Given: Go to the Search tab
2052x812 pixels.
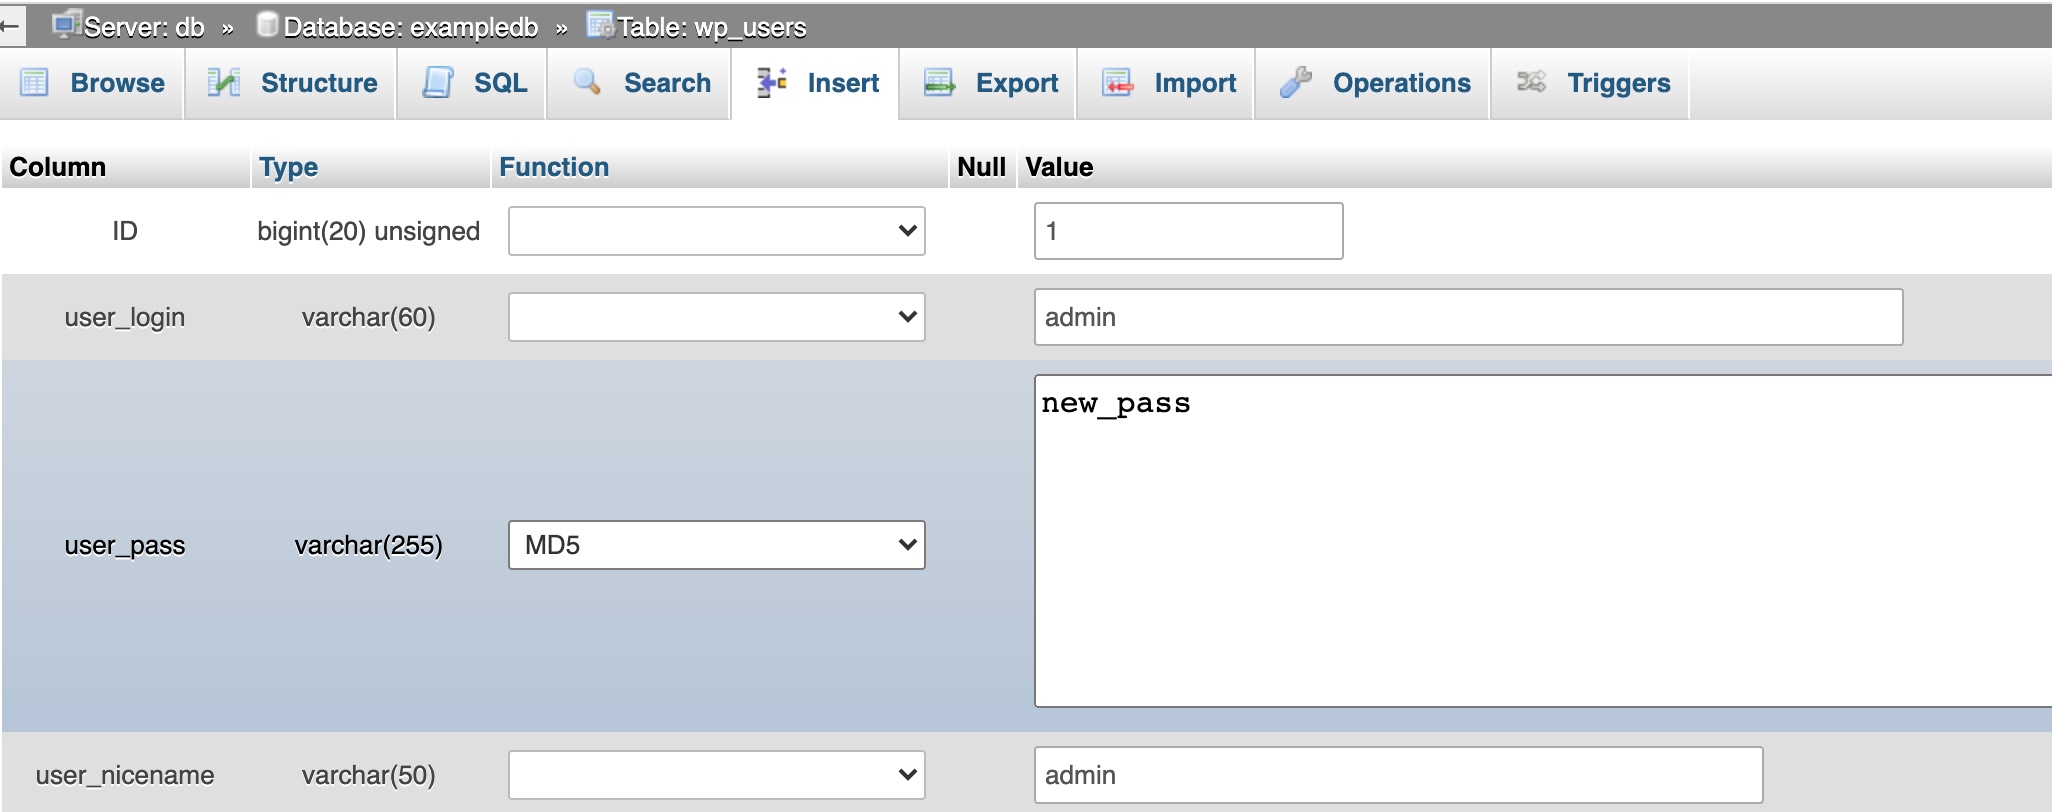Looking at the screenshot, I should coord(640,83).
